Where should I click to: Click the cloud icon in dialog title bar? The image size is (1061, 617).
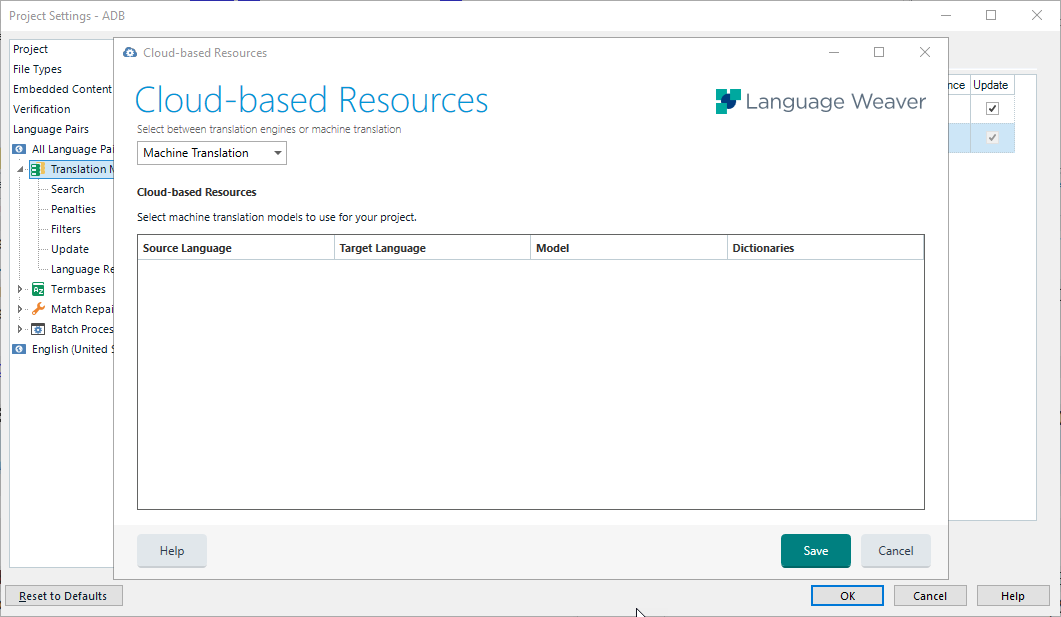click(131, 52)
